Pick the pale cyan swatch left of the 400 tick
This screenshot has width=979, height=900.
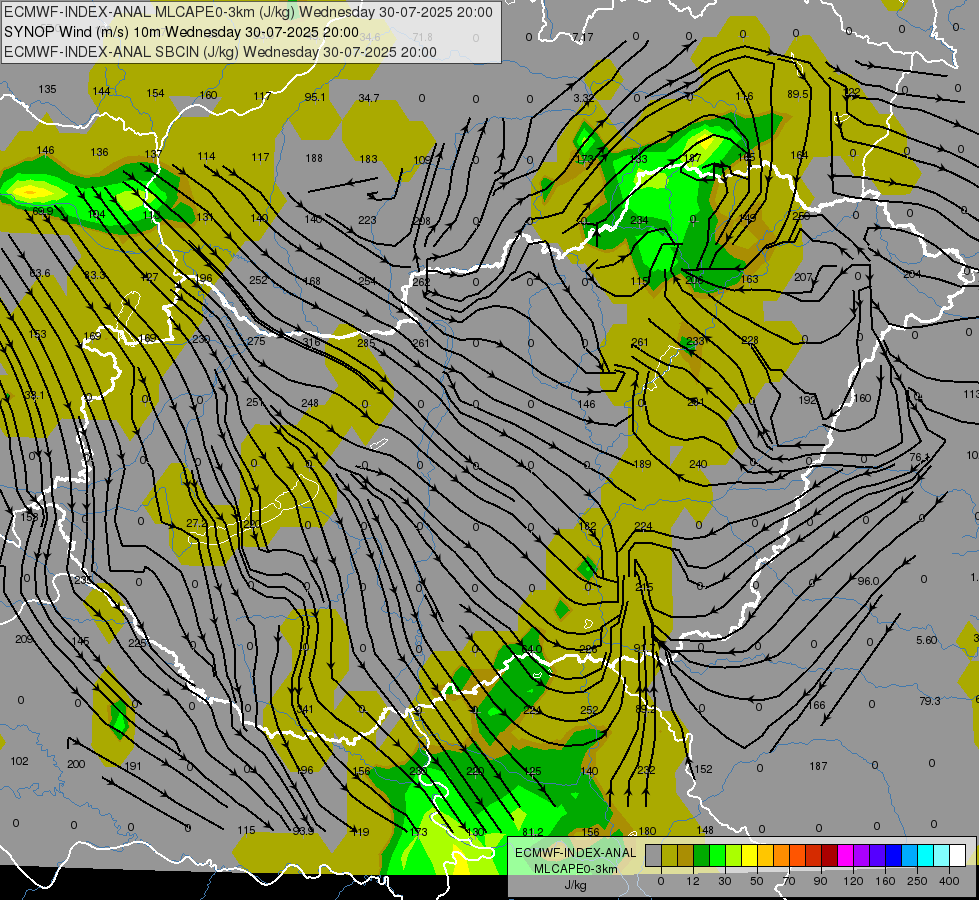point(942,856)
